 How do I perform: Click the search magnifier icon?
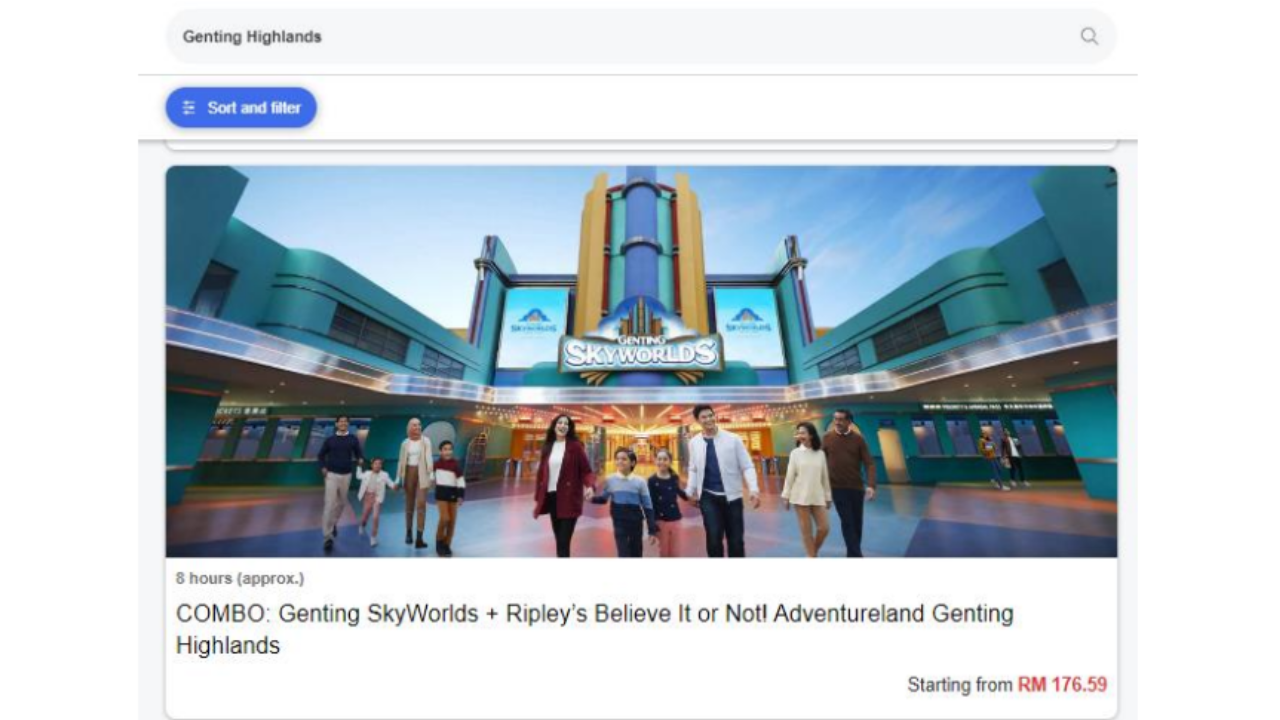(x=1089, y=36)
